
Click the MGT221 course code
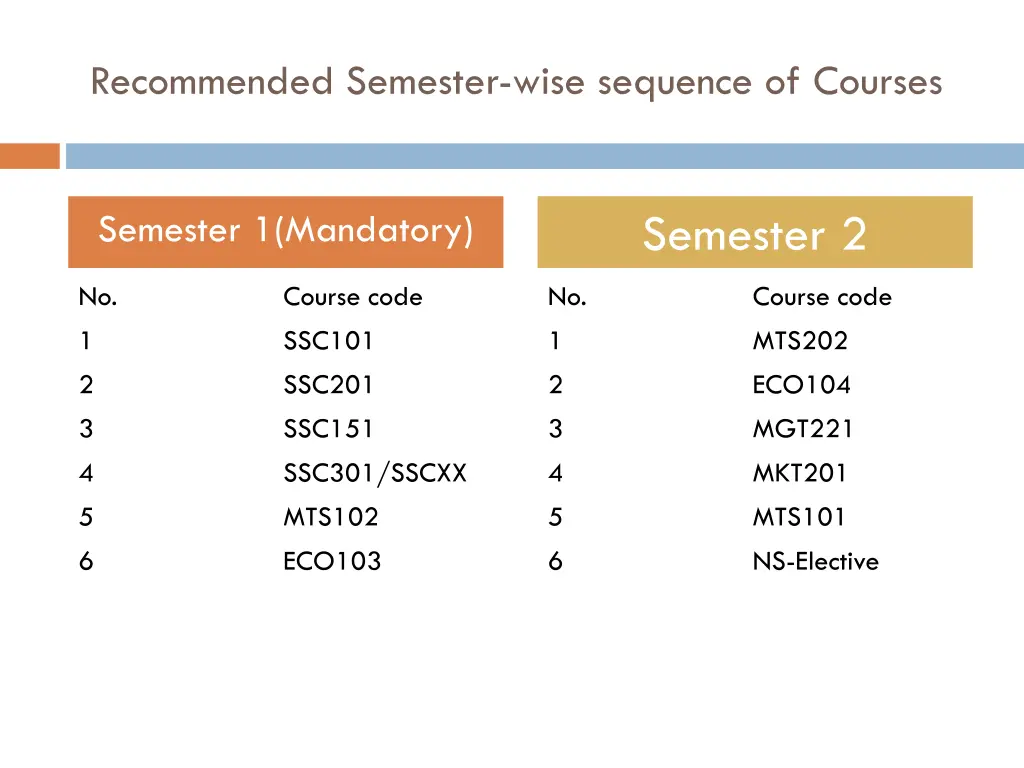click(803, 429)
